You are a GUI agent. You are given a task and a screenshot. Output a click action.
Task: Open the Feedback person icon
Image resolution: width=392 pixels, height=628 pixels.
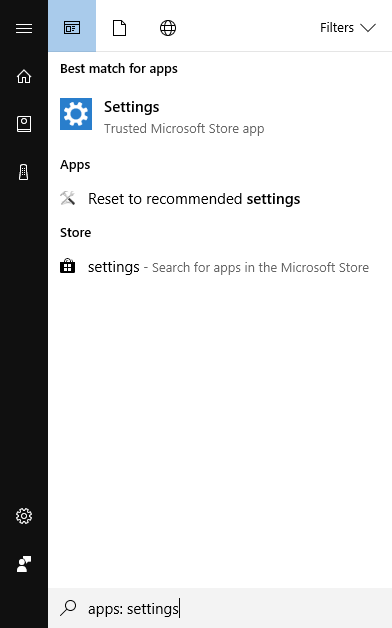[x=24, y=564]
